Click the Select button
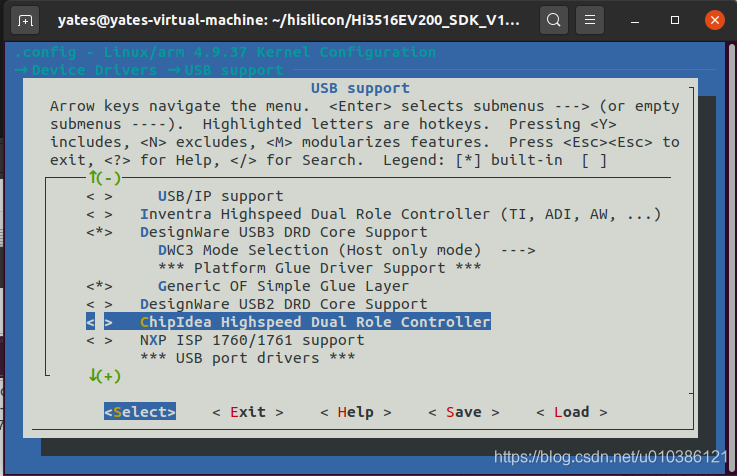737x476 pixels. pos(140,412)
